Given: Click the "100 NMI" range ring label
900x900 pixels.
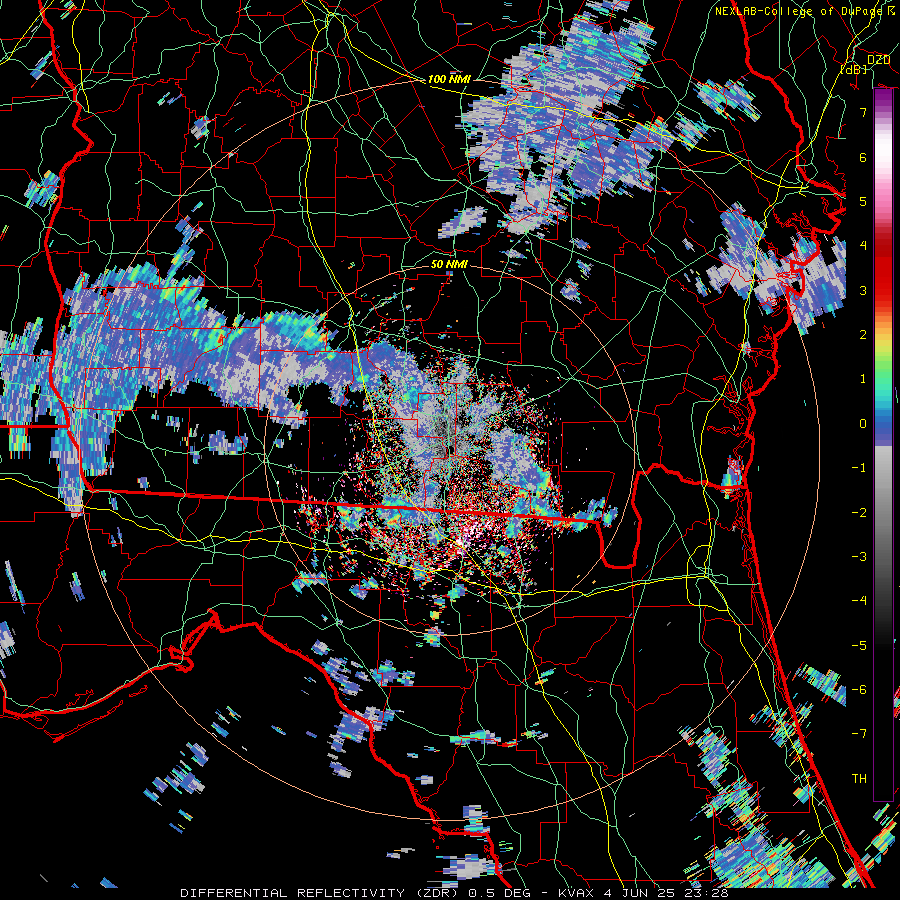Looking at the screenshot, I should [x=449, y=79].
